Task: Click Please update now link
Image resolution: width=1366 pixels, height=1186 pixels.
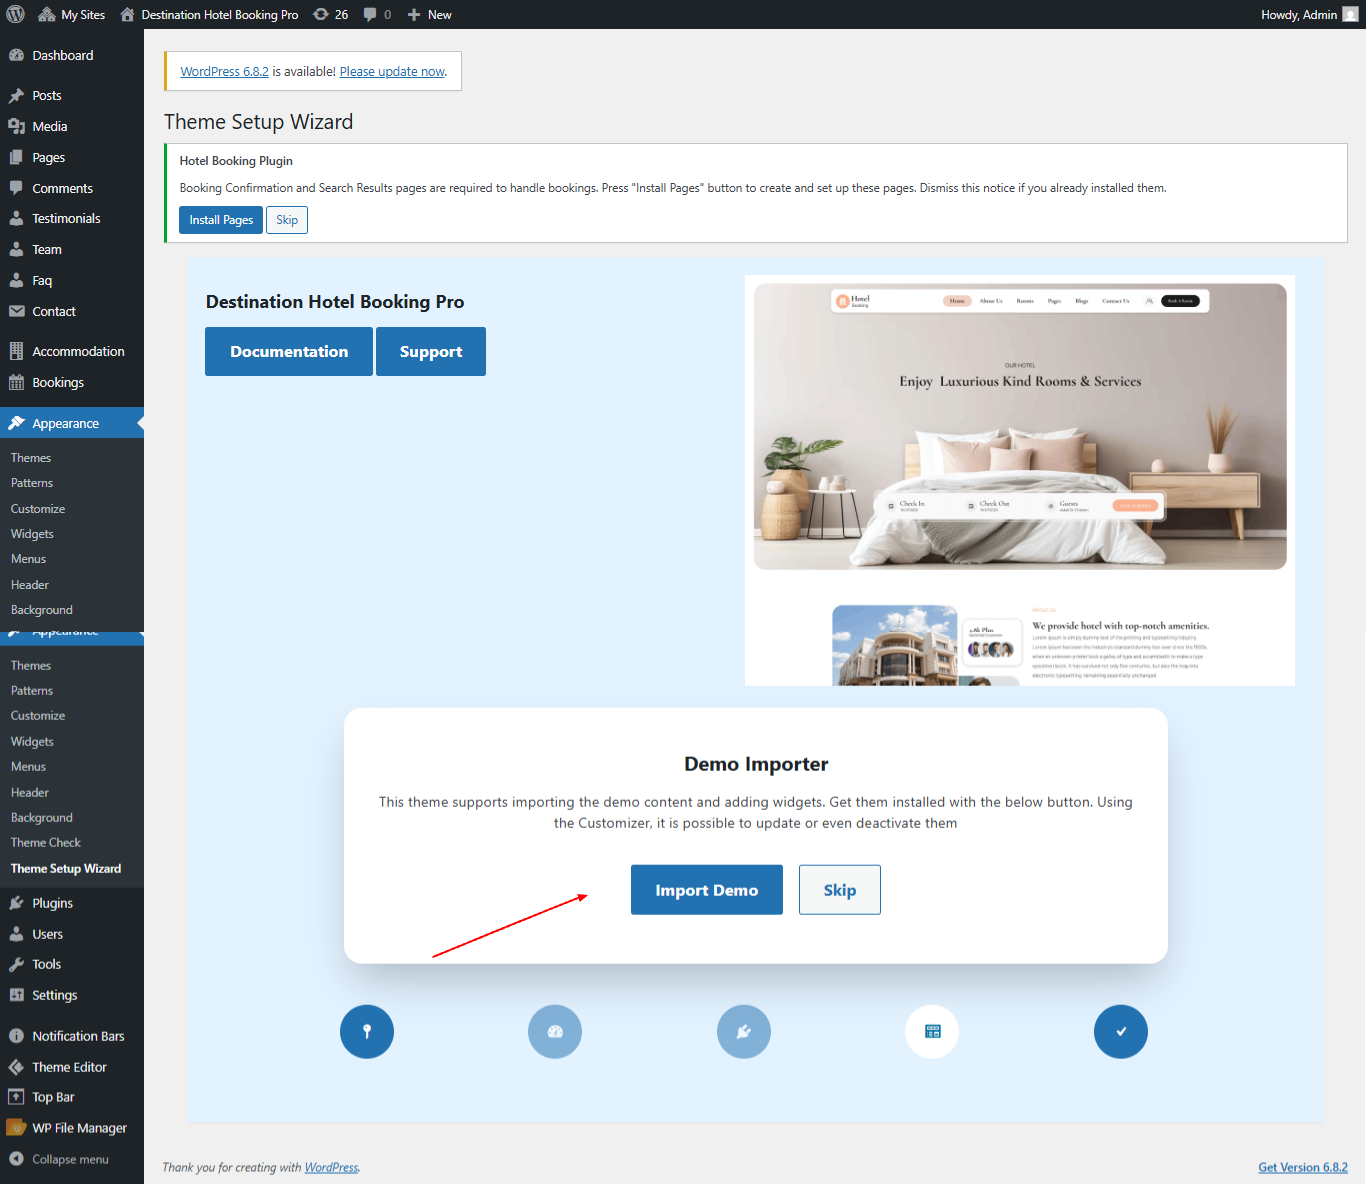Action: (392, 72)
